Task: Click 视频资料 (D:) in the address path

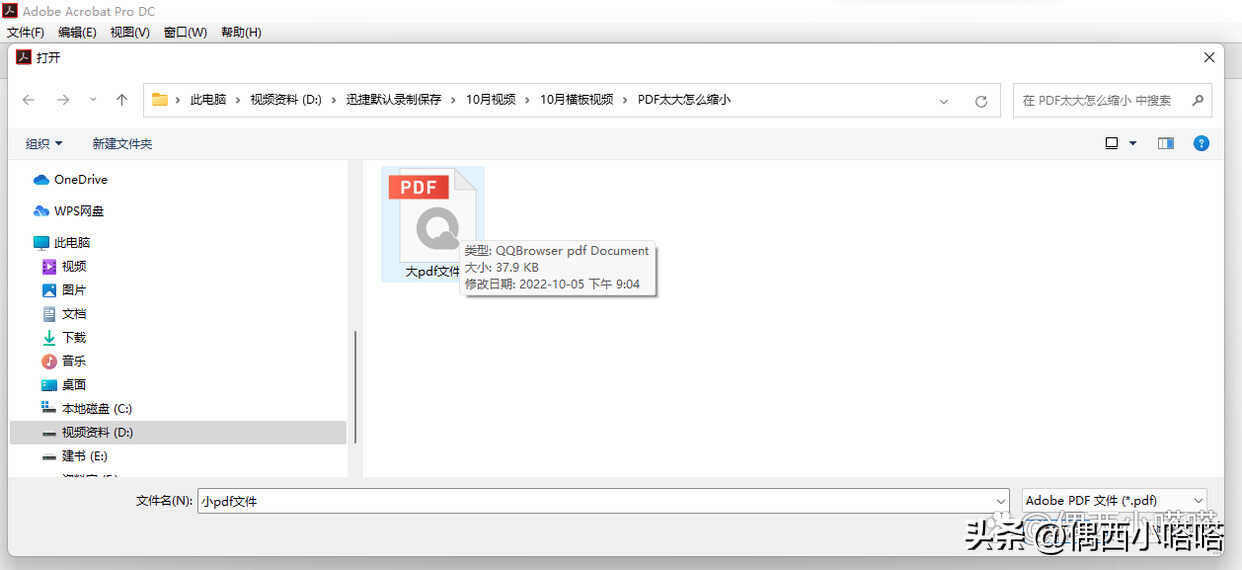Action: [286, 100]
